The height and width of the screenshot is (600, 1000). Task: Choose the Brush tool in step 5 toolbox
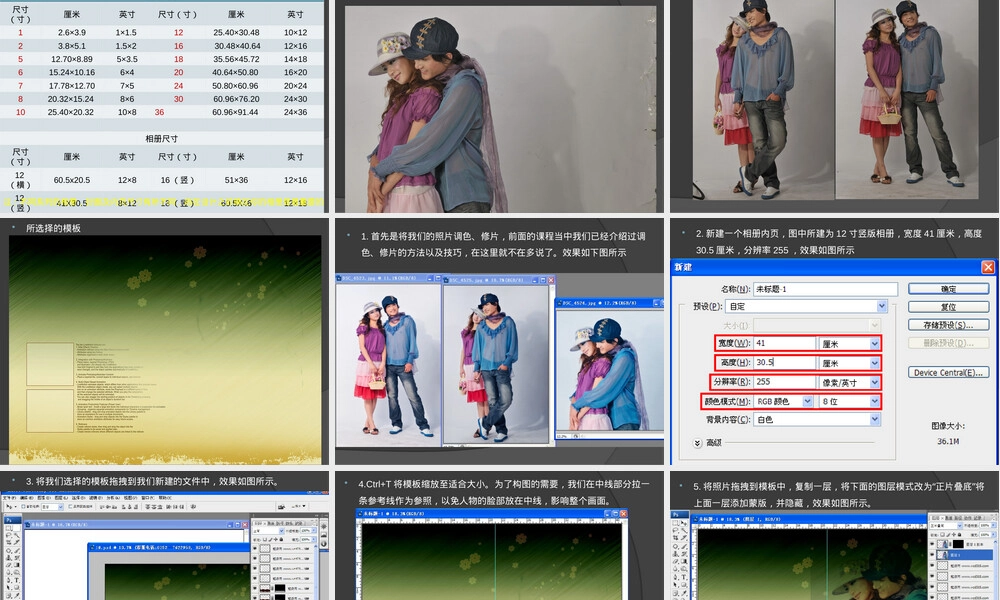click(x=684, y=546)
